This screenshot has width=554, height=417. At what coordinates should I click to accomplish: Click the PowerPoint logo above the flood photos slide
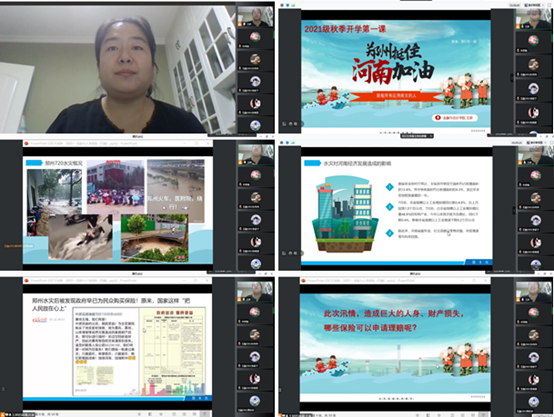tap(26, 143)
